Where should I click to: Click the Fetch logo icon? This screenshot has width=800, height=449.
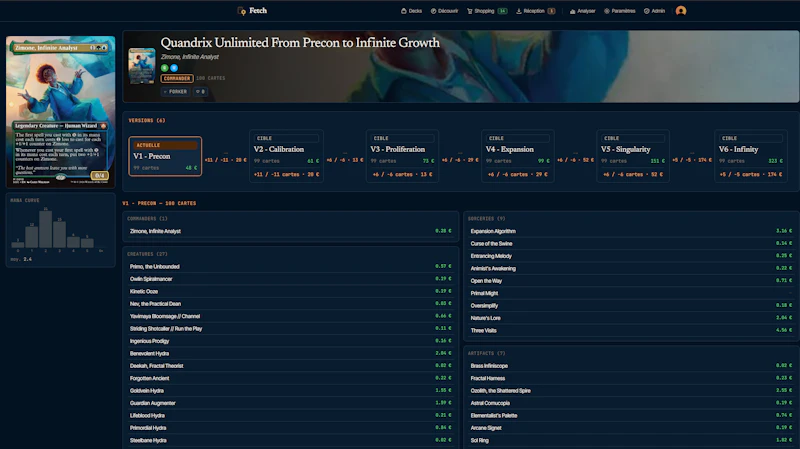coord(242,11)
